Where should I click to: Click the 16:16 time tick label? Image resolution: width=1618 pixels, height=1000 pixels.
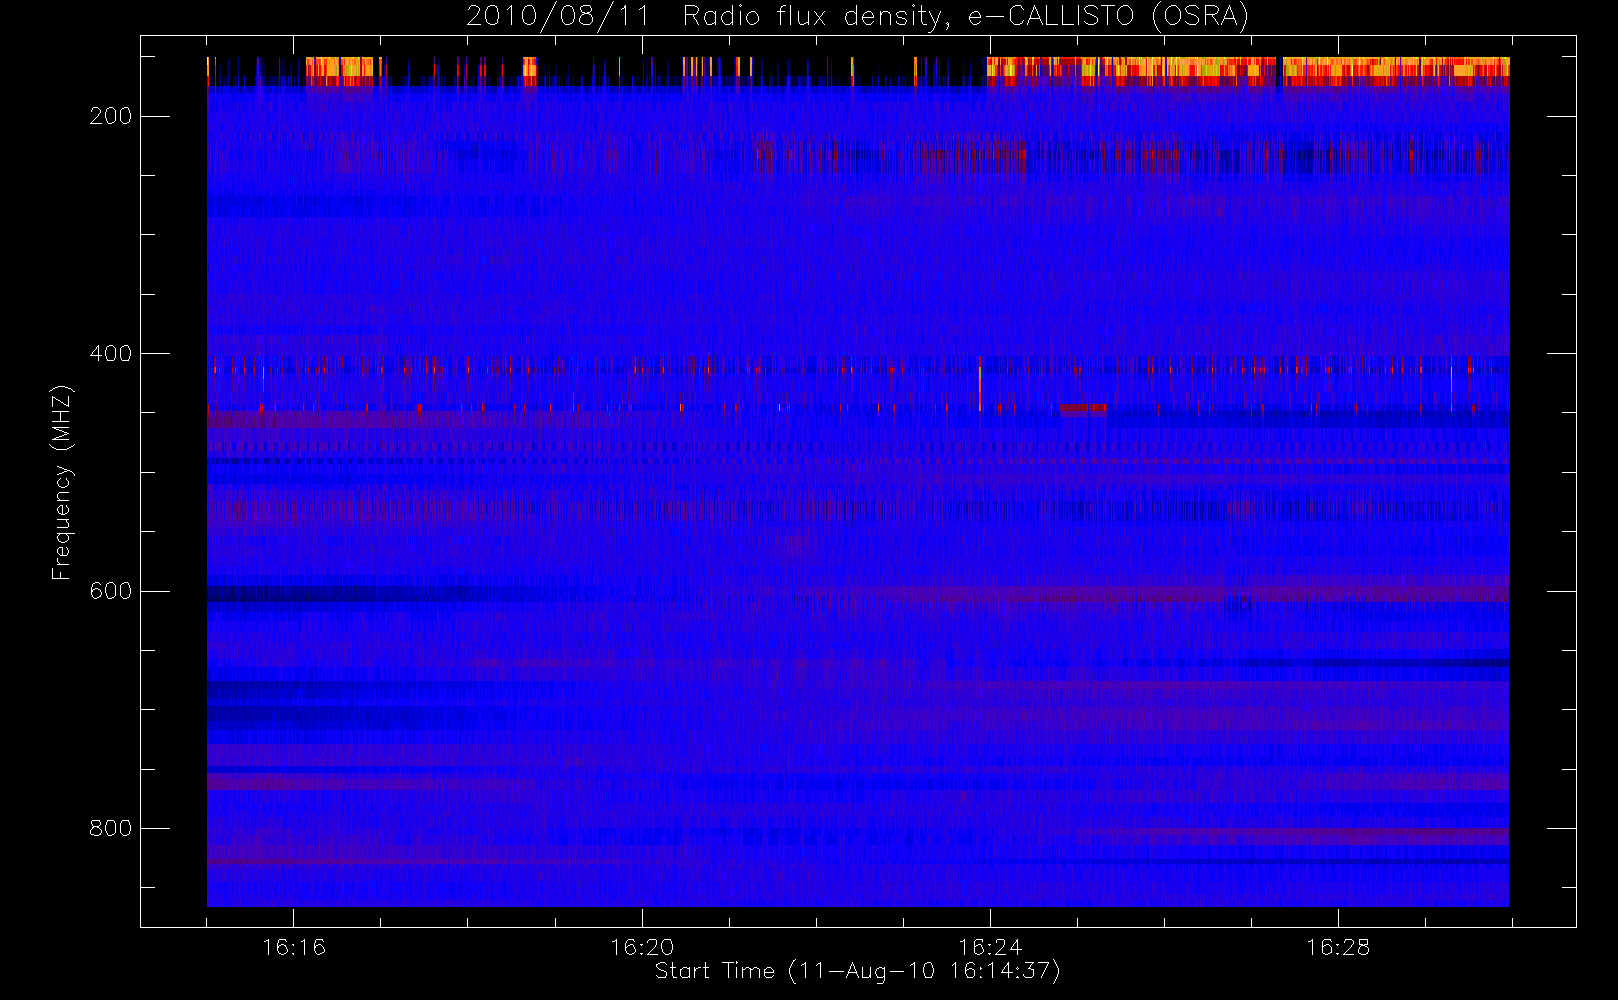(294, 947)
